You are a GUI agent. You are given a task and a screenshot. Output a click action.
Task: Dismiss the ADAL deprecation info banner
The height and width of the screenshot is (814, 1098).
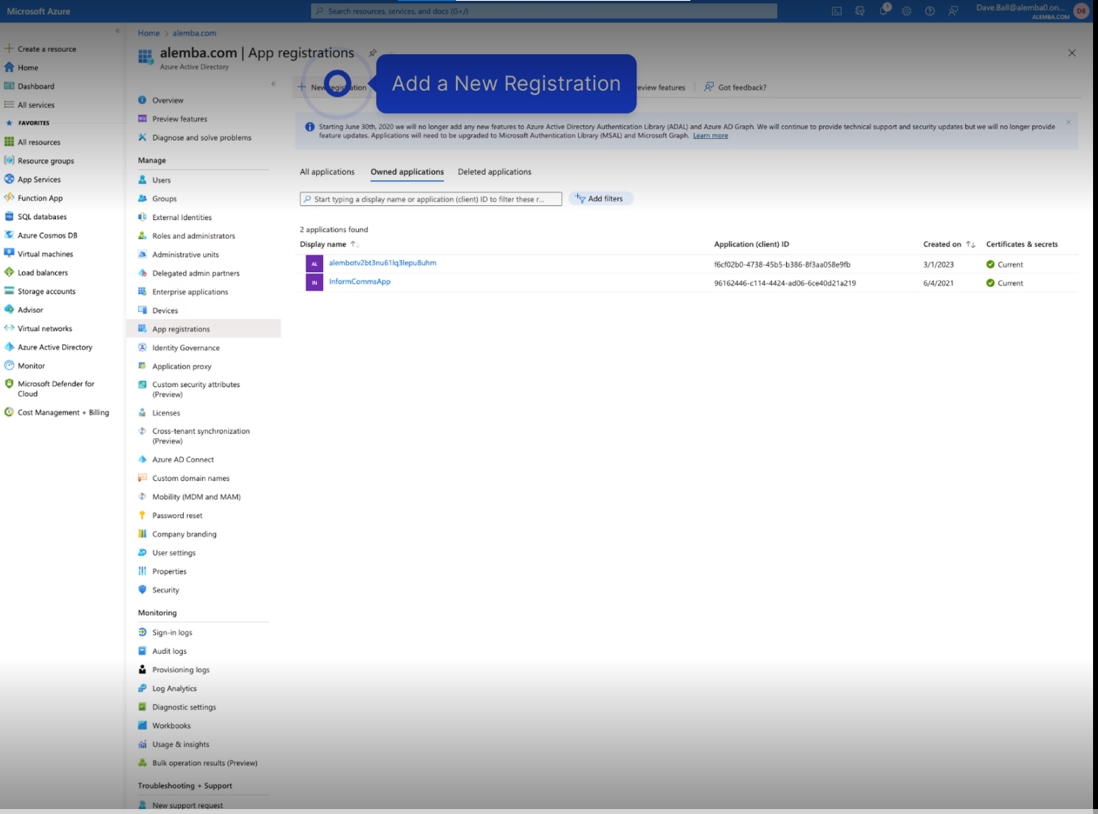pos(1068,123)
